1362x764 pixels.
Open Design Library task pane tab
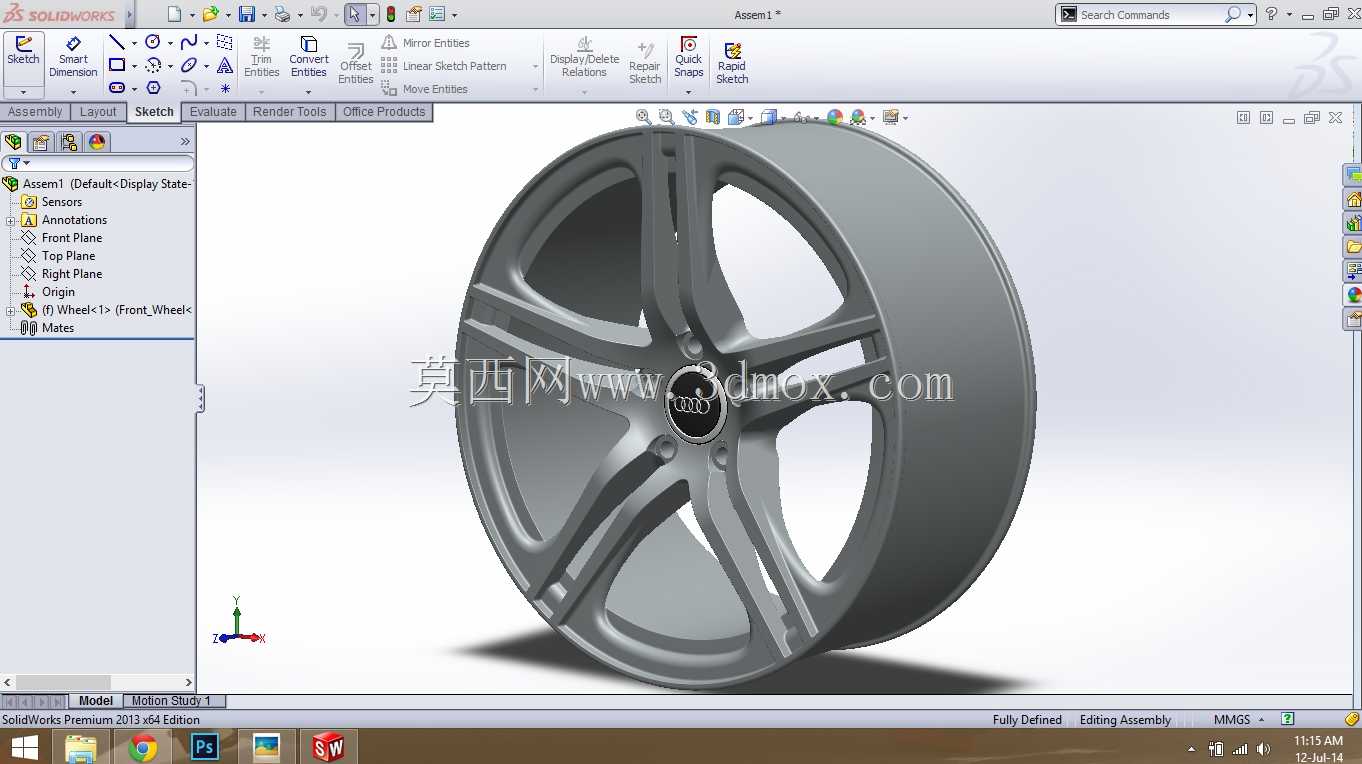pos(1354,222)
